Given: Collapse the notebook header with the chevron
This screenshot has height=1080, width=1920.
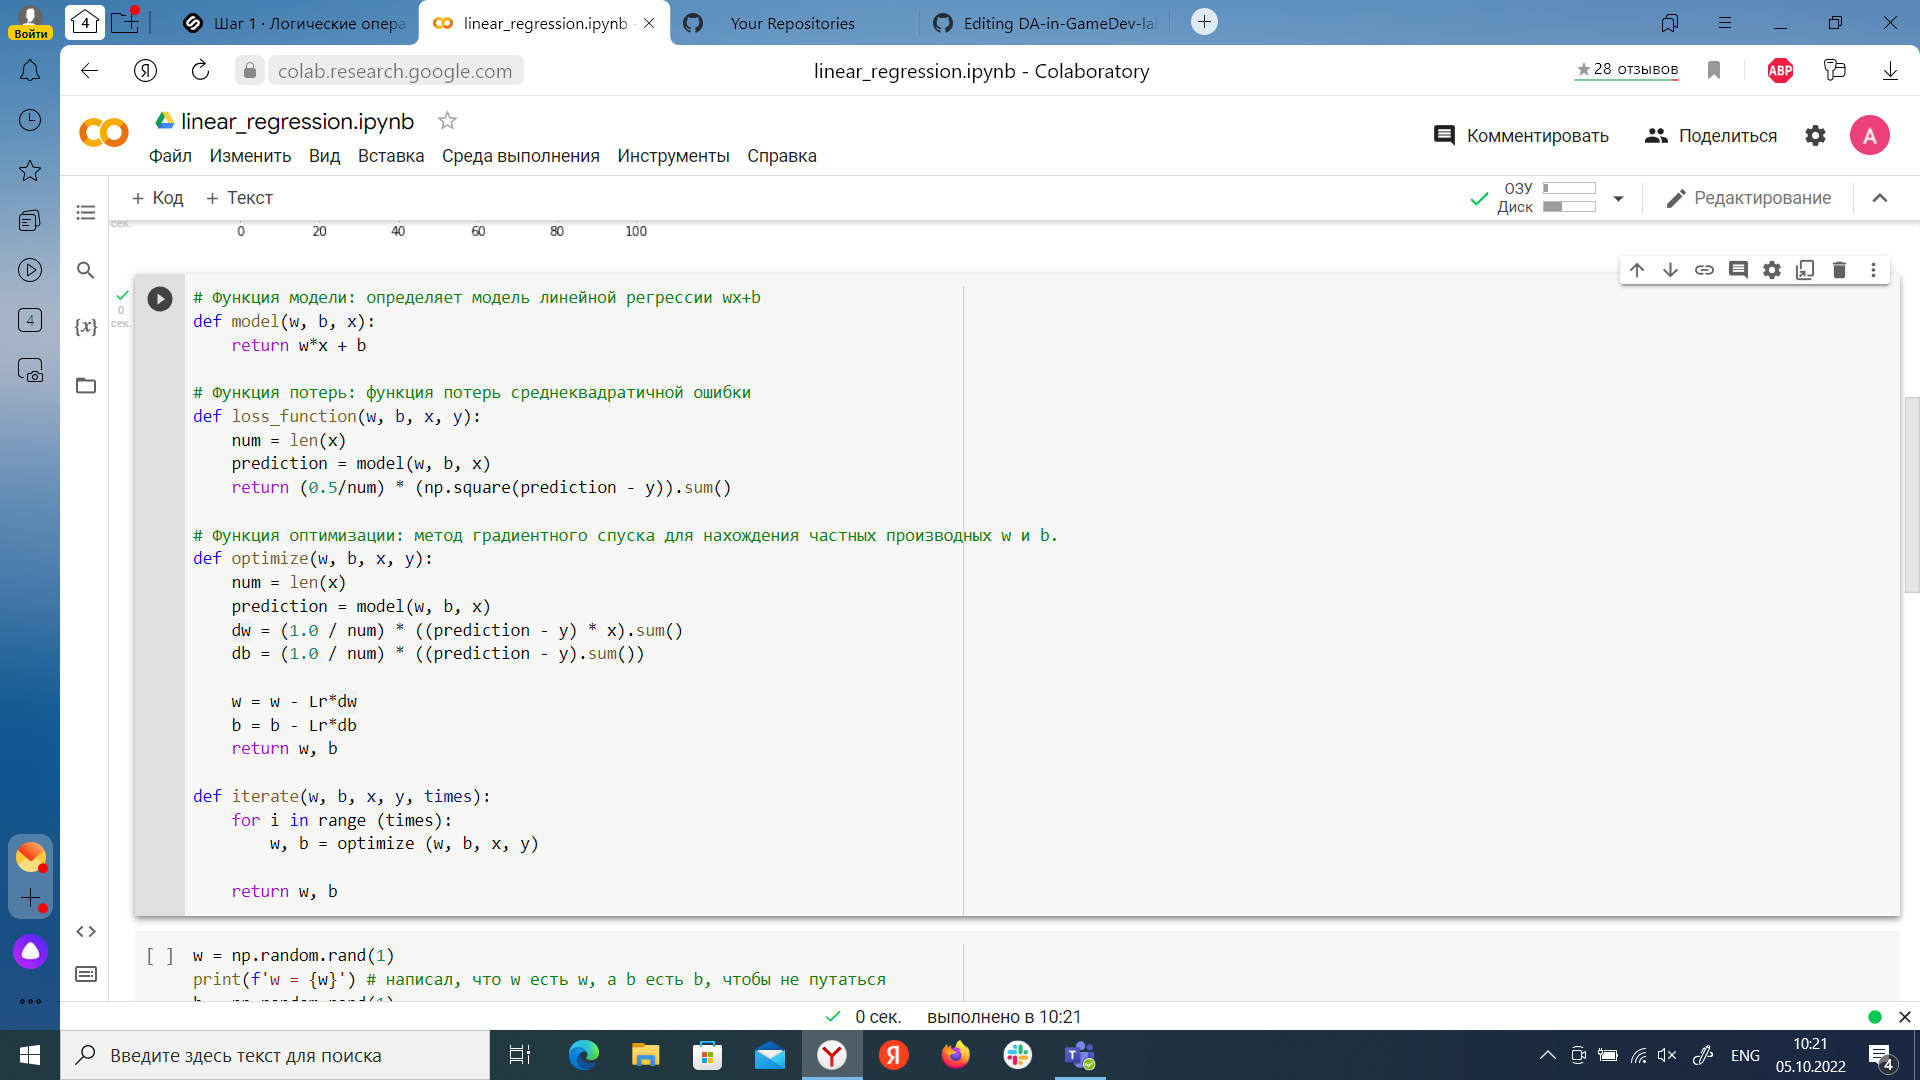Looking at the screenshot, I should coord(1881,198).
